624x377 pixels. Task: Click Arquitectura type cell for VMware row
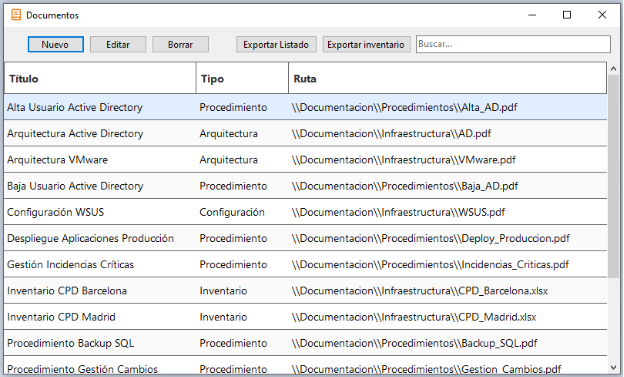point(242,160)
